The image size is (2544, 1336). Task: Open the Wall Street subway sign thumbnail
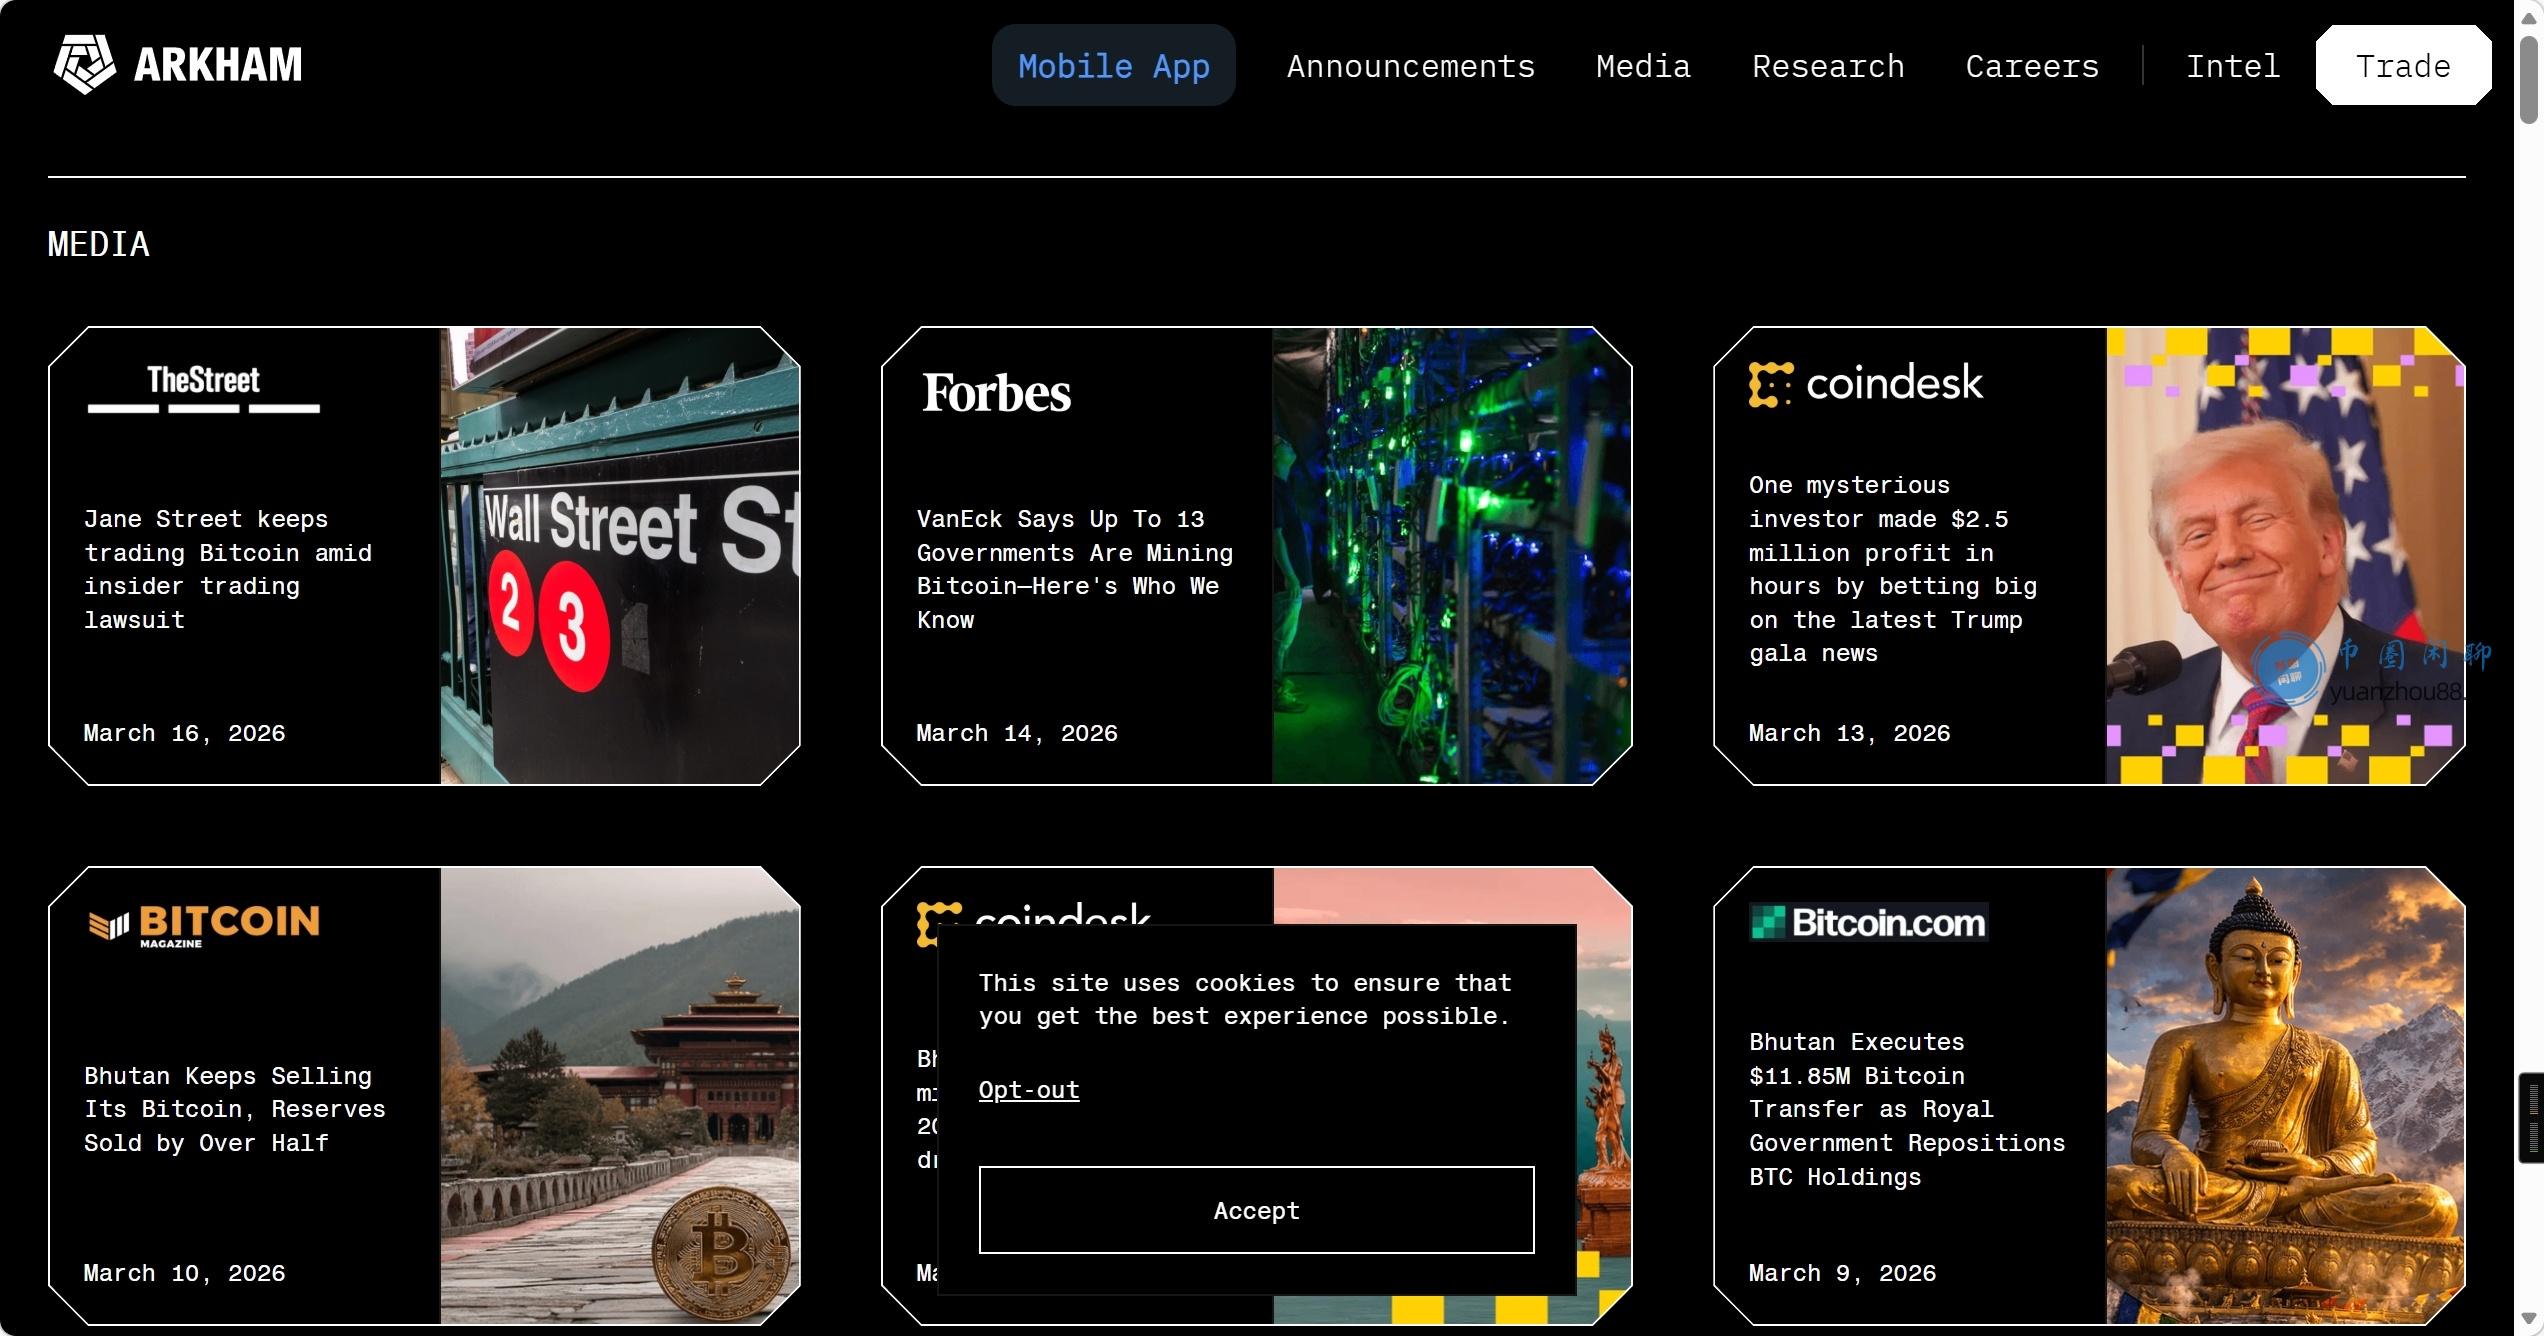620,556
